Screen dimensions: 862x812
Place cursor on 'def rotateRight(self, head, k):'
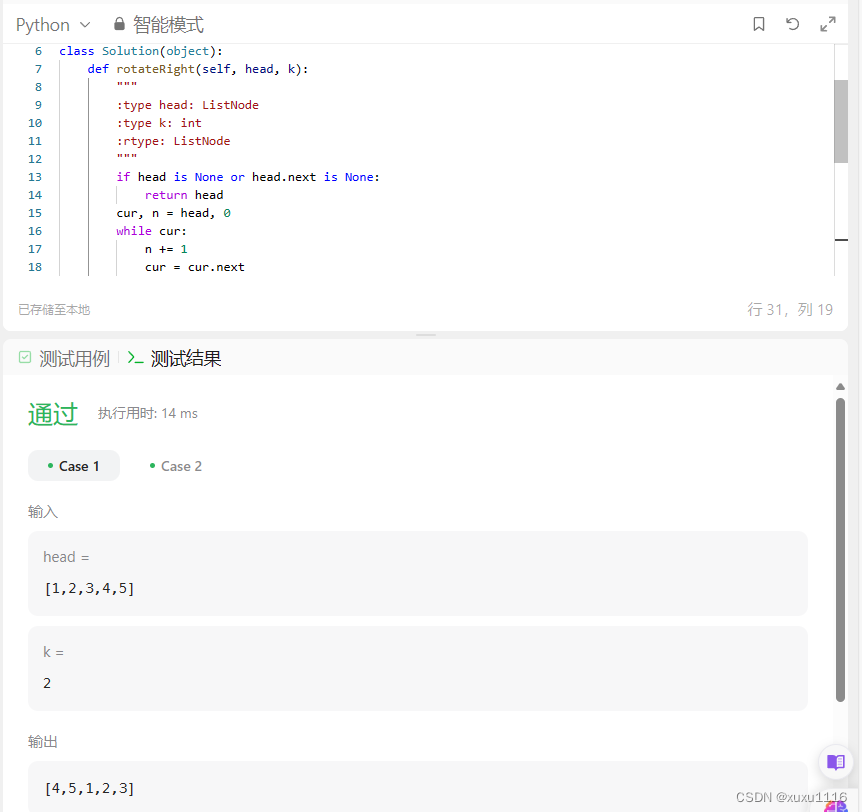click(x=198, y=69)
